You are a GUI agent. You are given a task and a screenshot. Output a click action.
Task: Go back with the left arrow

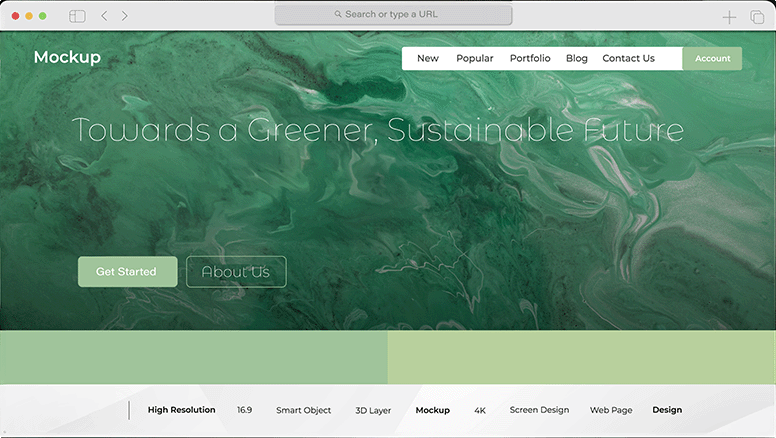(x=104, y=16)
